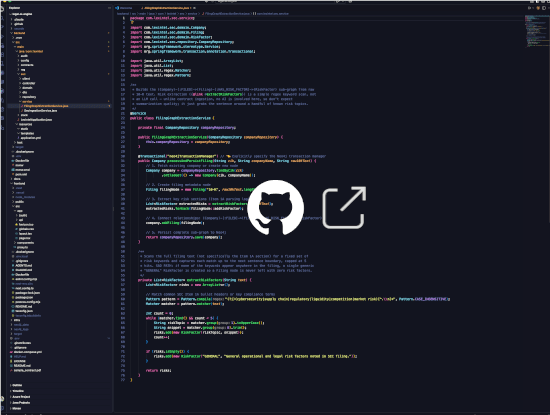Collapse the backend folder

click(19, 33)
